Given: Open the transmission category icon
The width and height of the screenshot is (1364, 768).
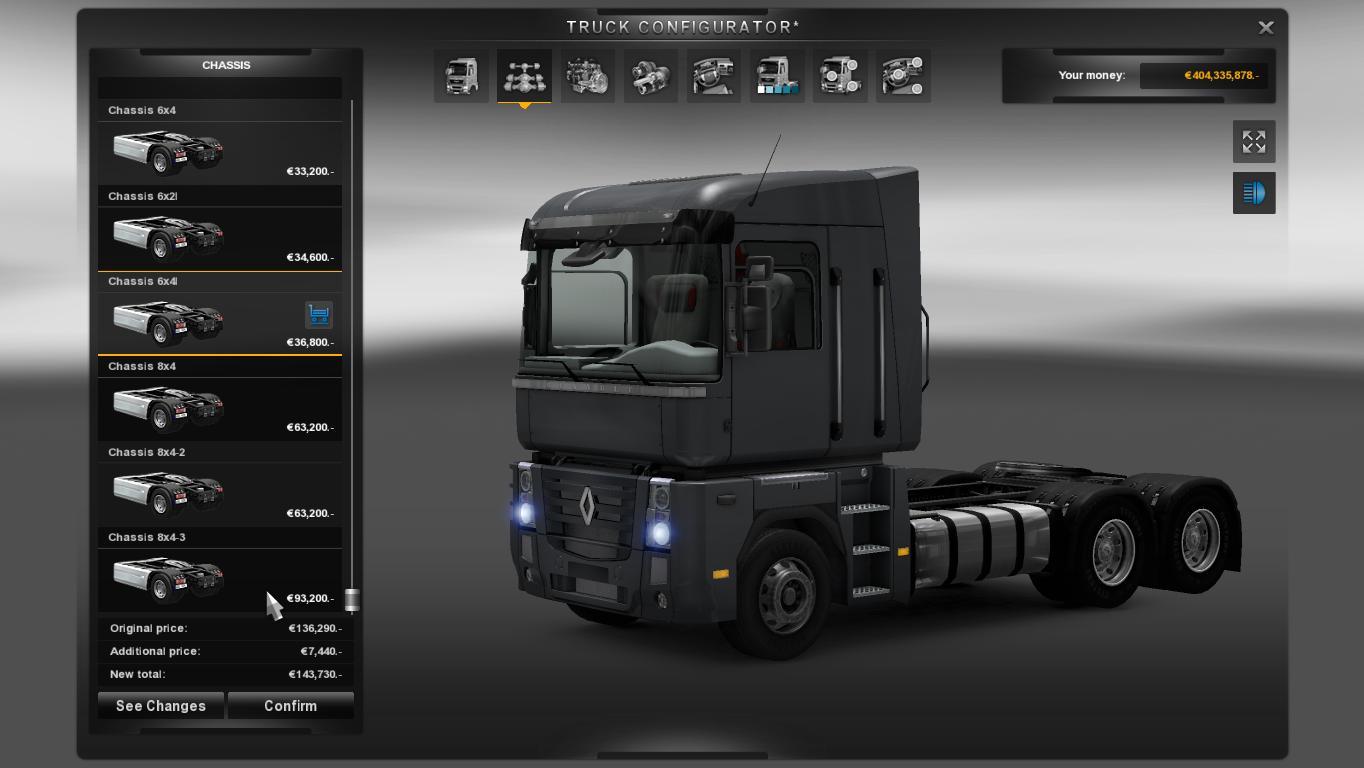Looking at the screenshot, I should pos(650,76).
